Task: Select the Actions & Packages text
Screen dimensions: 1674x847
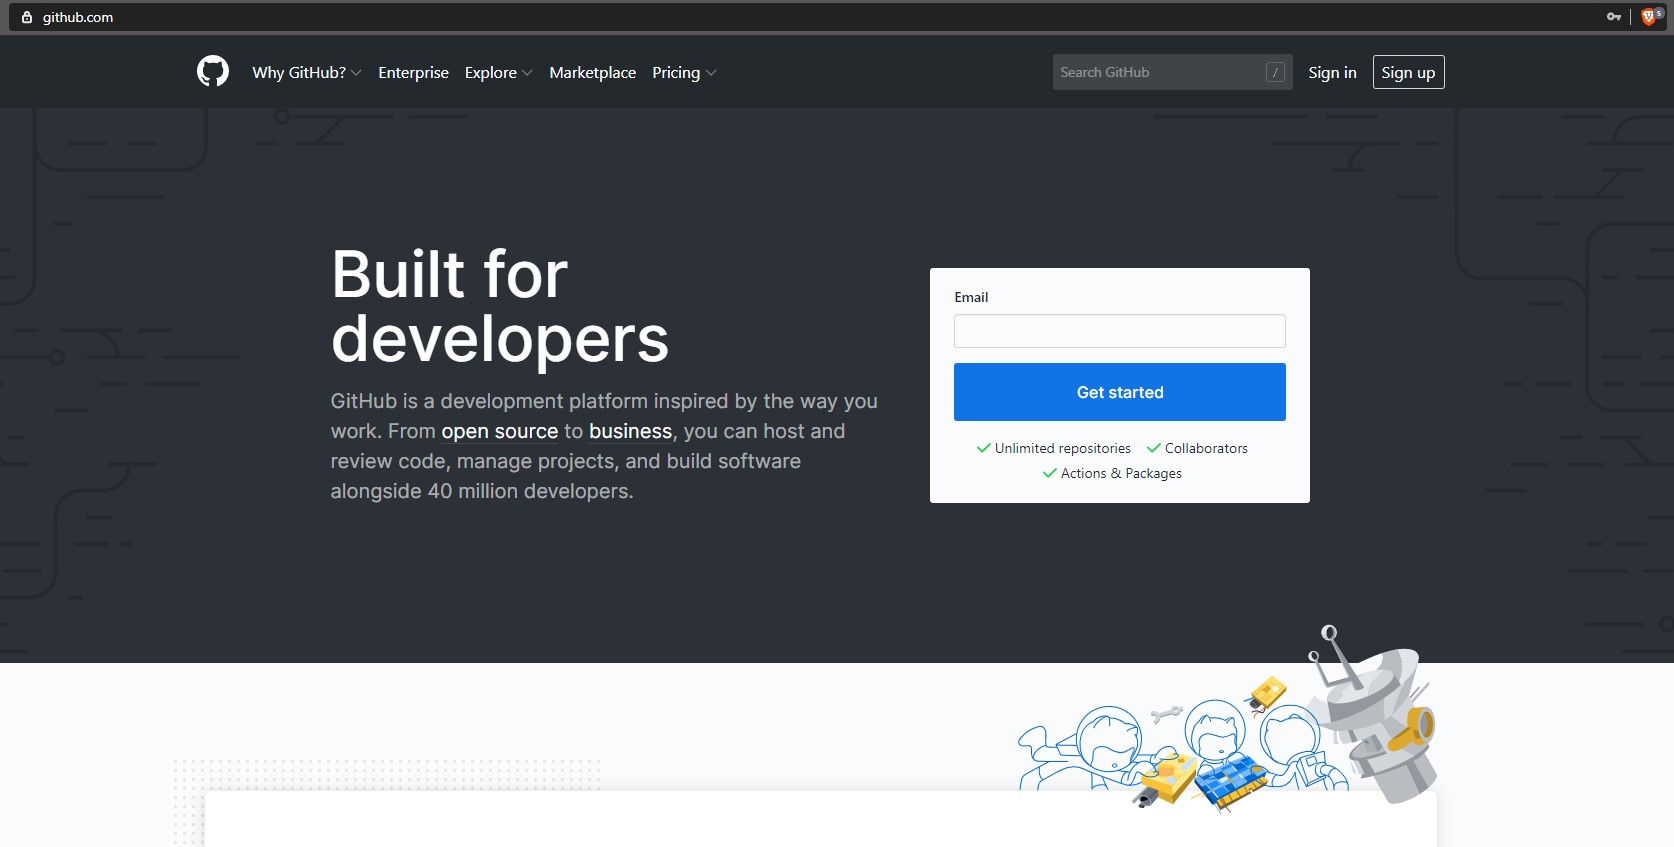Action: pyautogui.click(x=1121, y=473)
